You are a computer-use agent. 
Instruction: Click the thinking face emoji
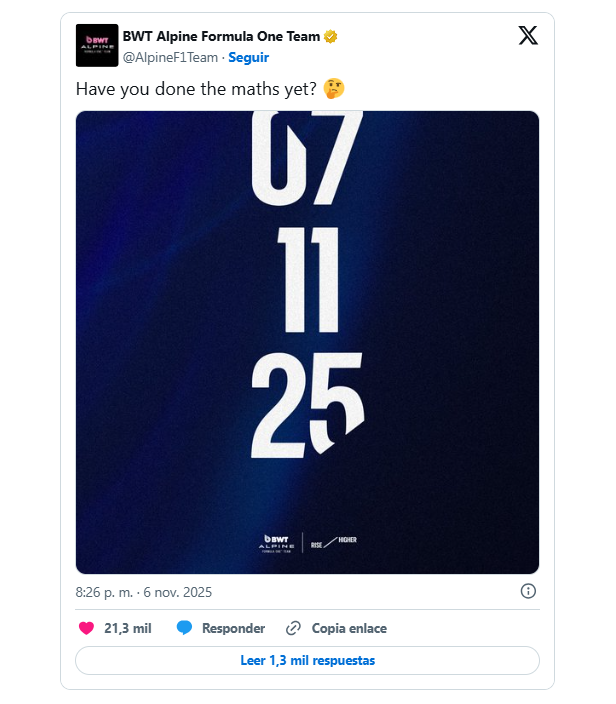[x=334, y=88]
